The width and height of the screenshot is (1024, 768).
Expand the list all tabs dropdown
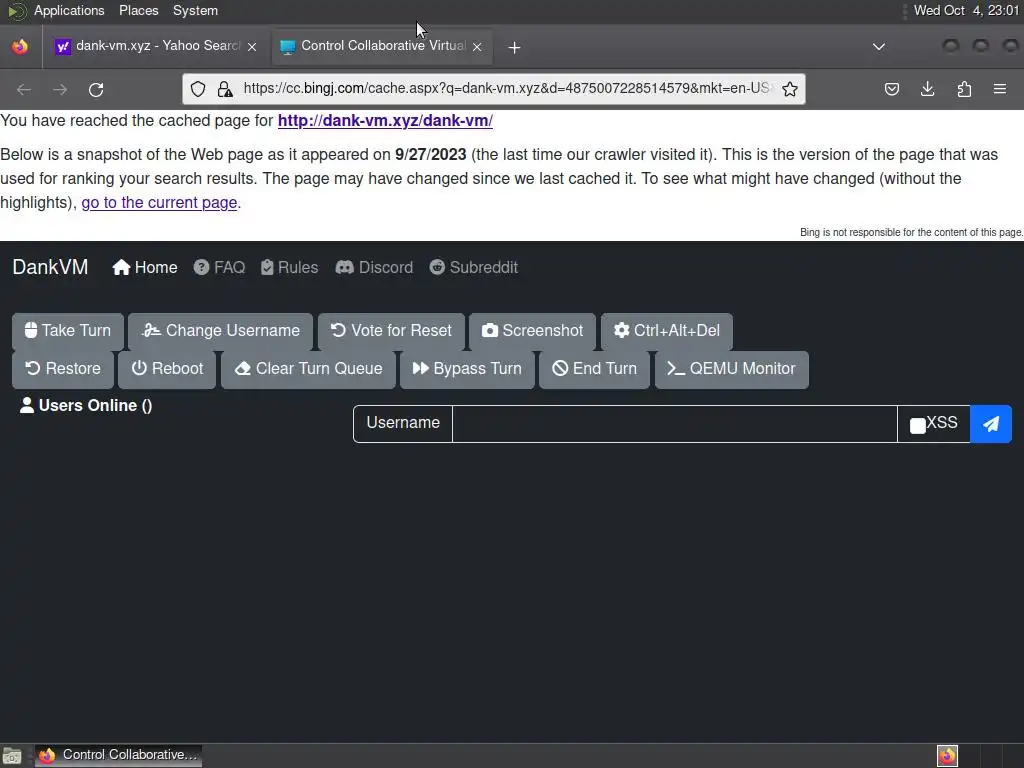tap(879, 47)
